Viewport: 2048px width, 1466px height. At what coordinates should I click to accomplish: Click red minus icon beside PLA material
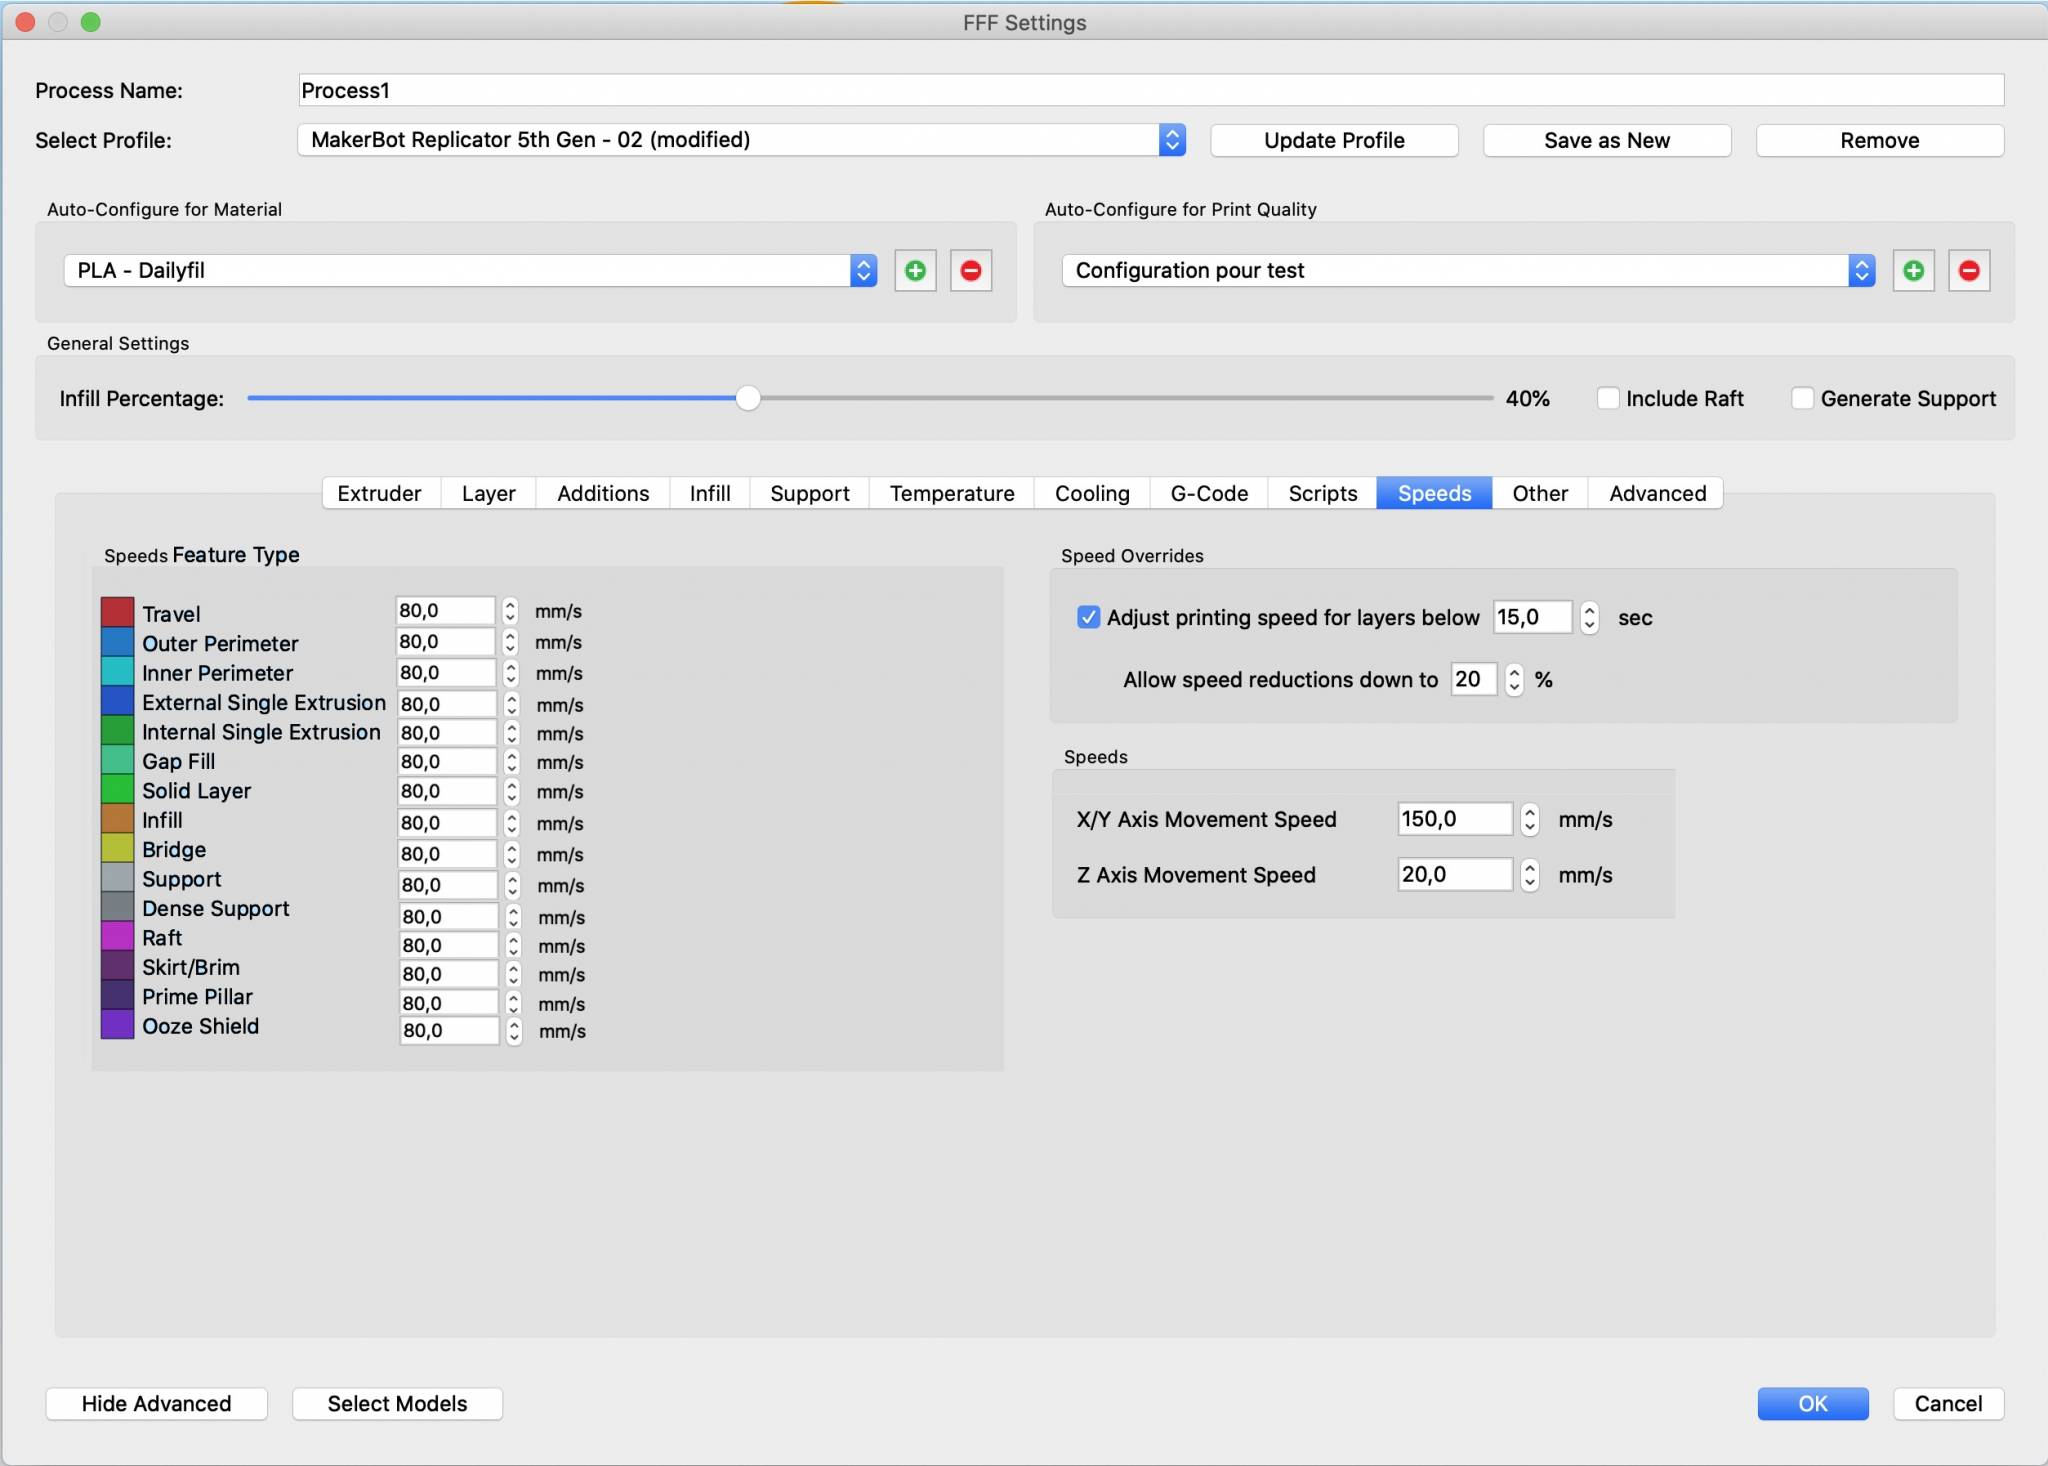(970, 270)
